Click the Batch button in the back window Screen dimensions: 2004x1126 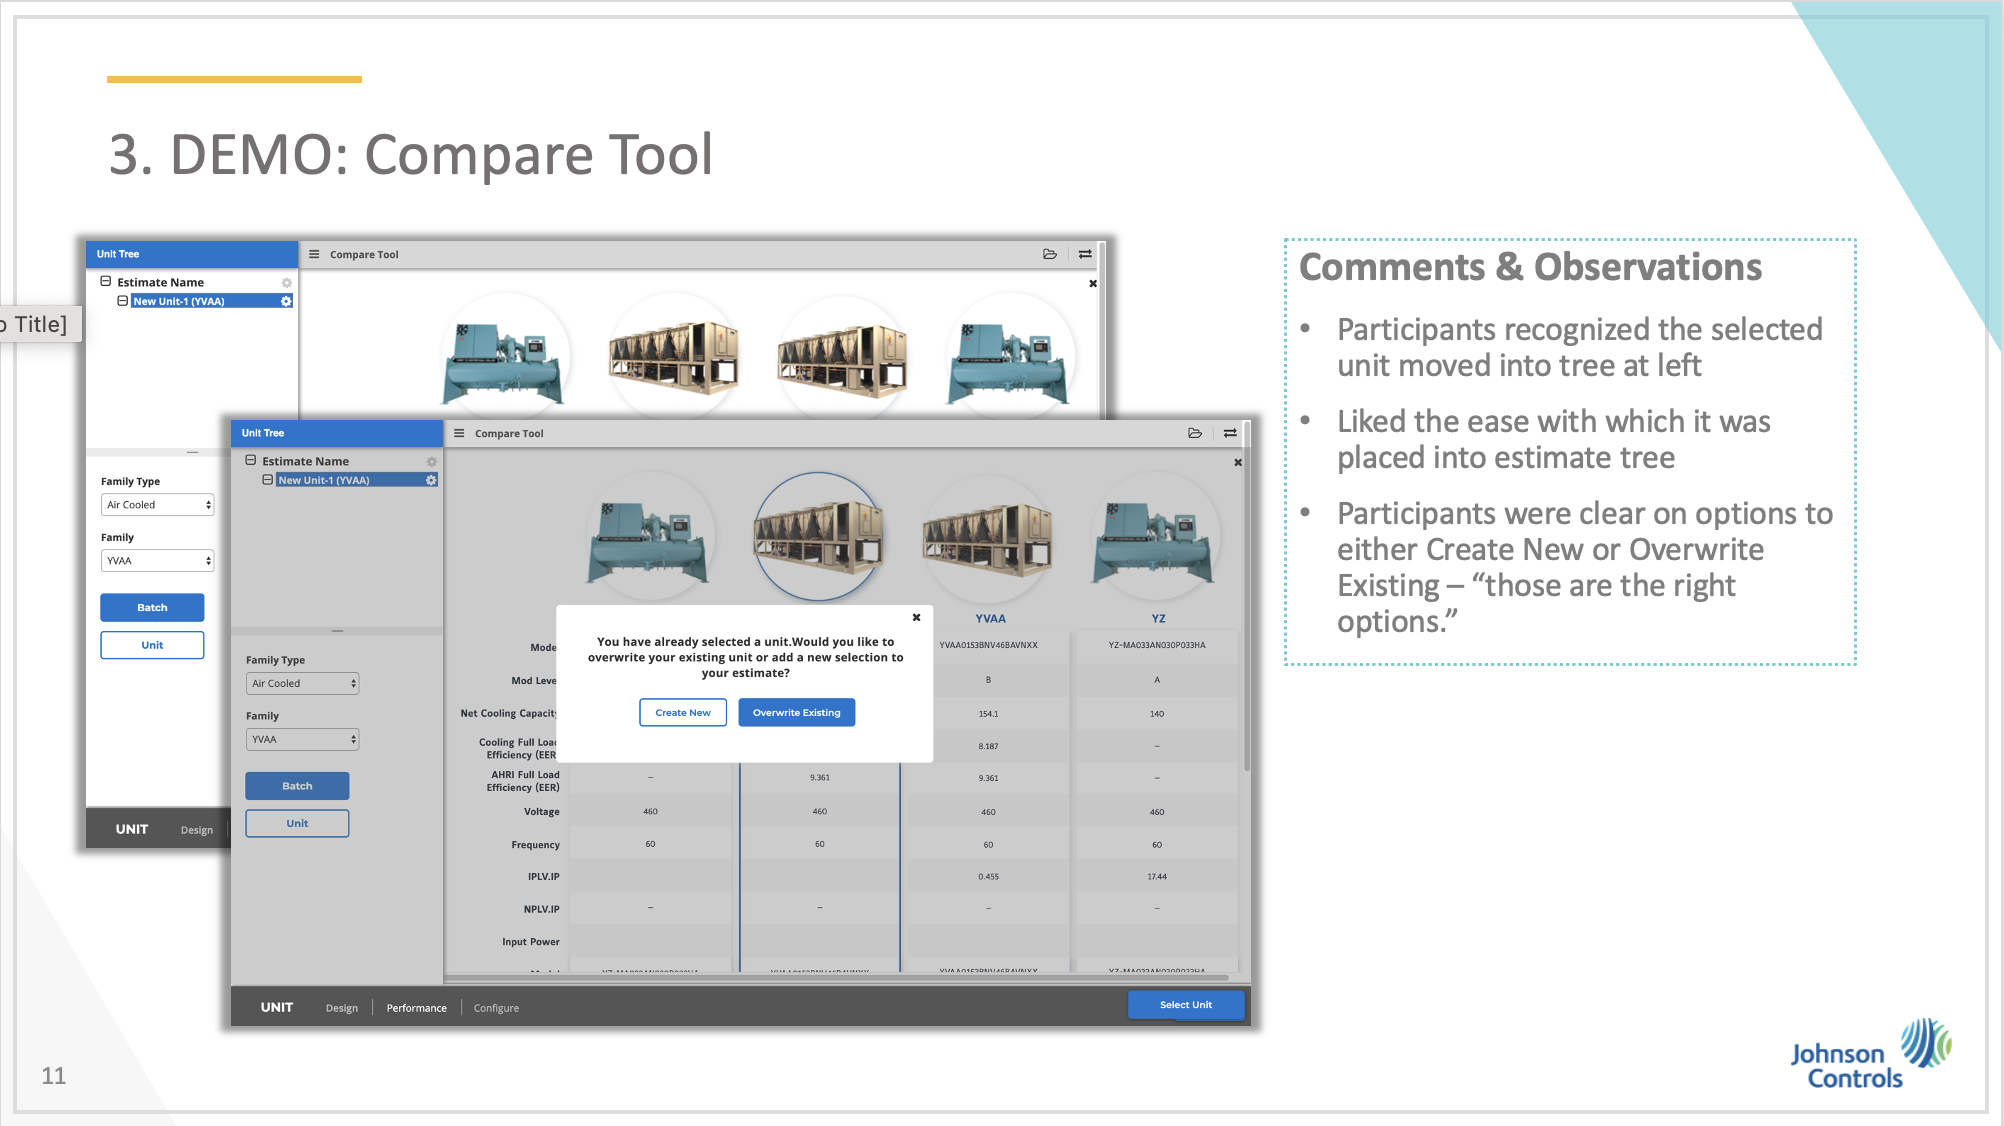tap(152, 607)
